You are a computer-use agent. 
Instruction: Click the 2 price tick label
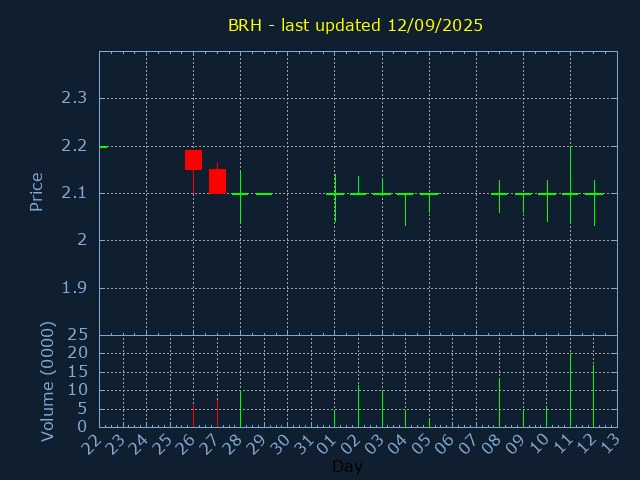coord(82,240)
